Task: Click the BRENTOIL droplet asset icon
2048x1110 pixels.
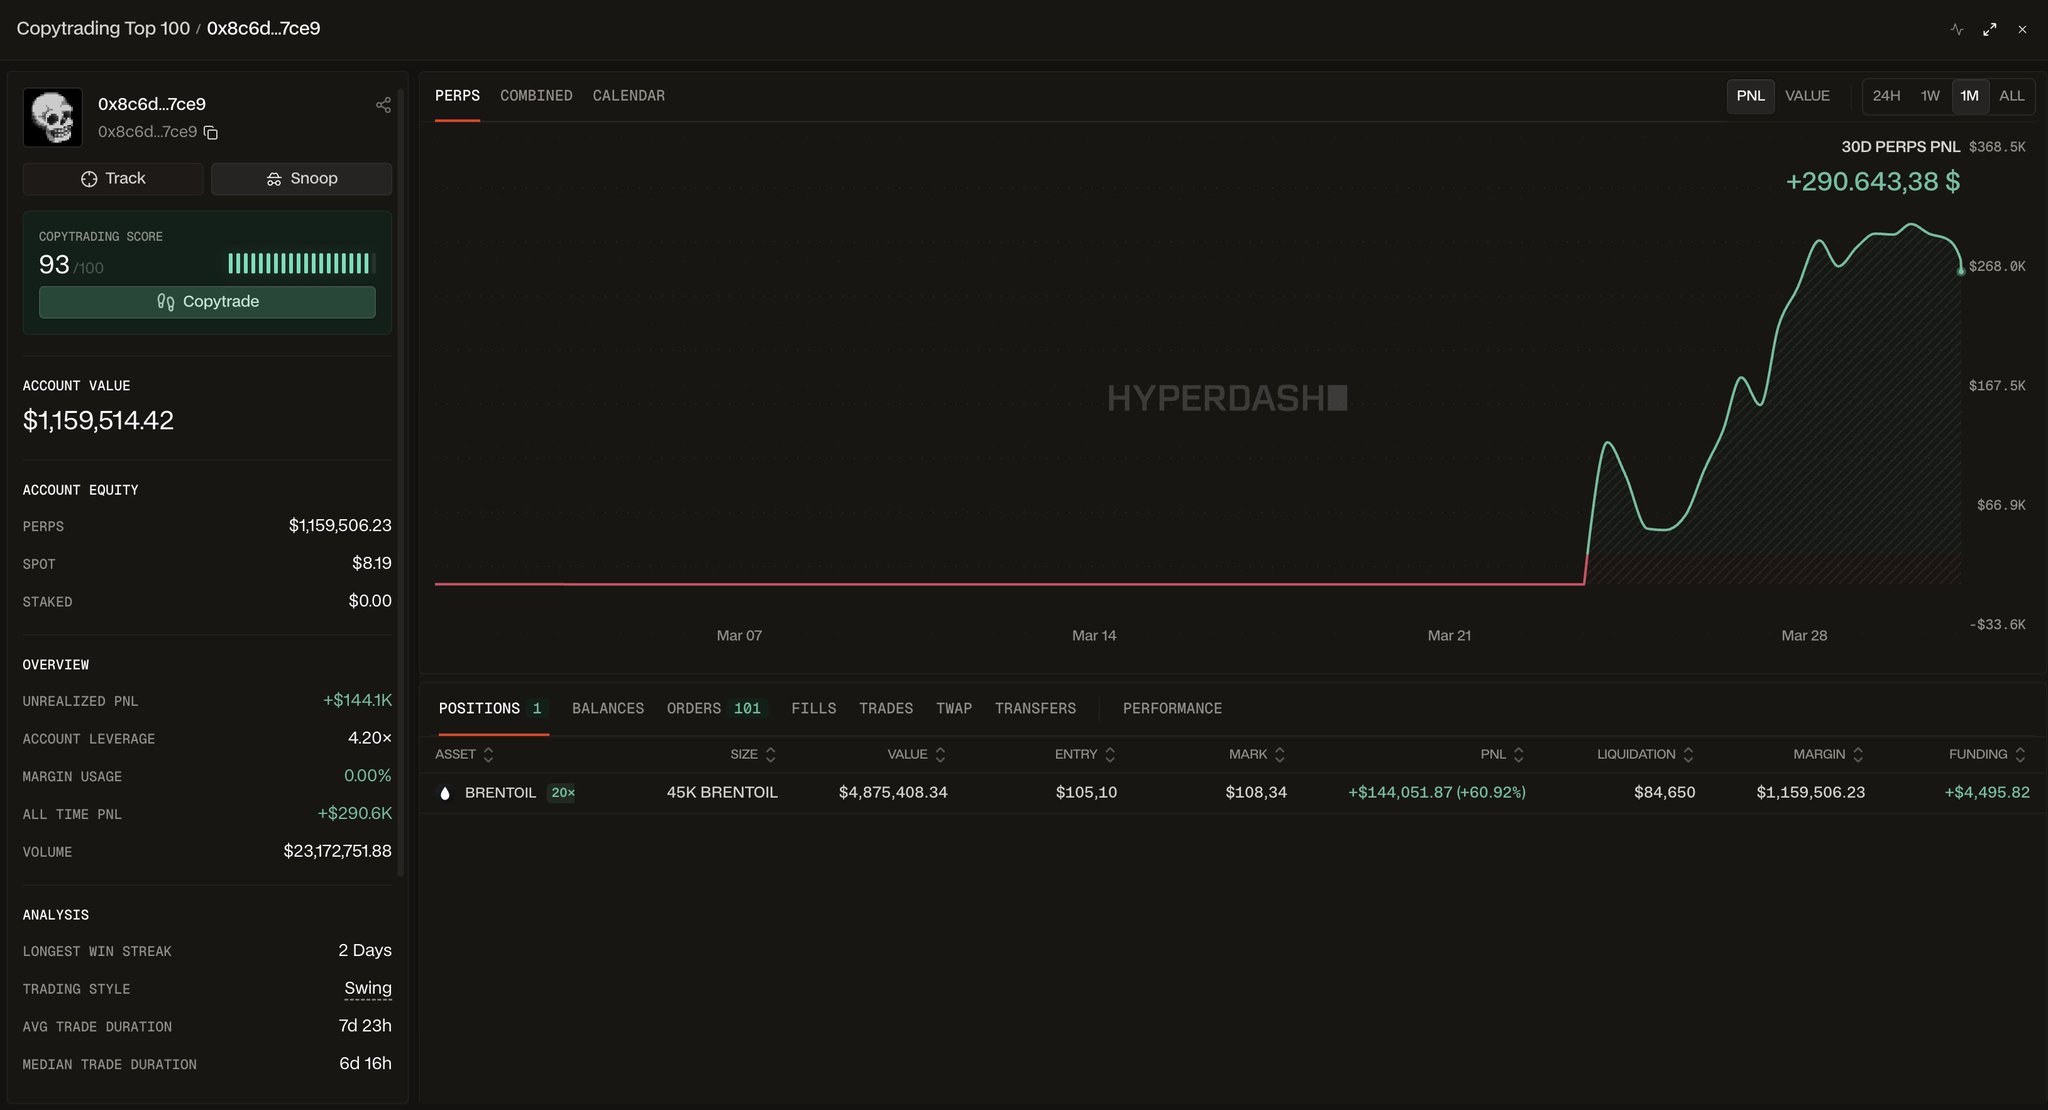Action: 445,793
